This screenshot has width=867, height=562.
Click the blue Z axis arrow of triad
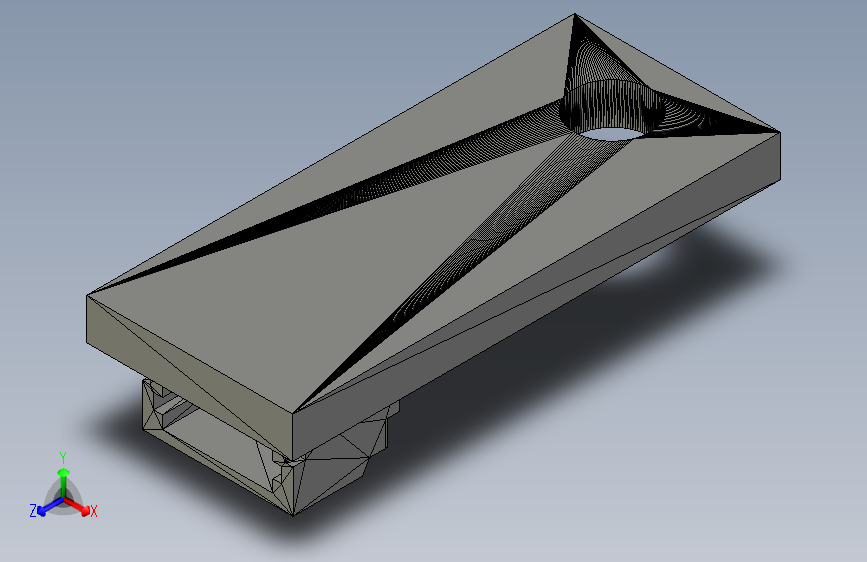[x=50, y=507]
